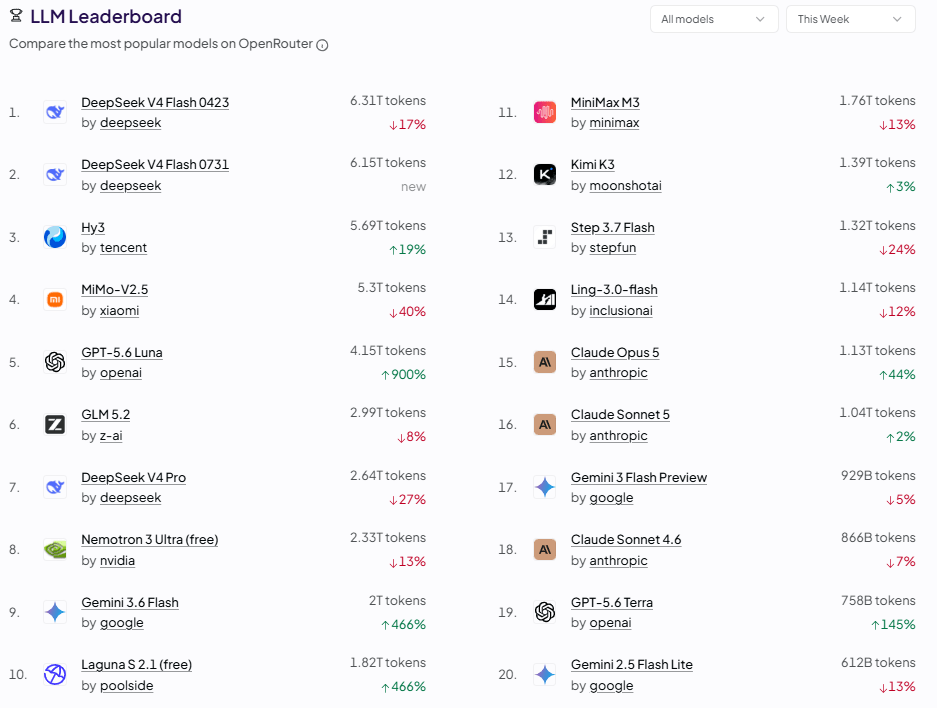Open the Claude Sonnet 5 model link

tap(620, 414)
